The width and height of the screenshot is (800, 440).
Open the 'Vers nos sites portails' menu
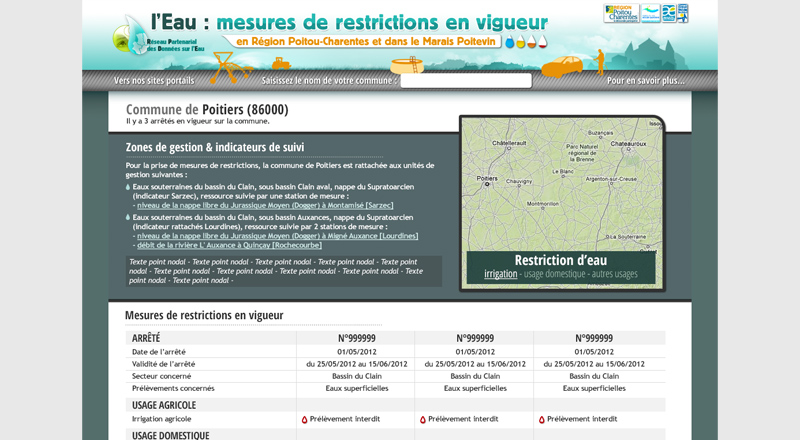pyautogui.click(x=154, y=81)
